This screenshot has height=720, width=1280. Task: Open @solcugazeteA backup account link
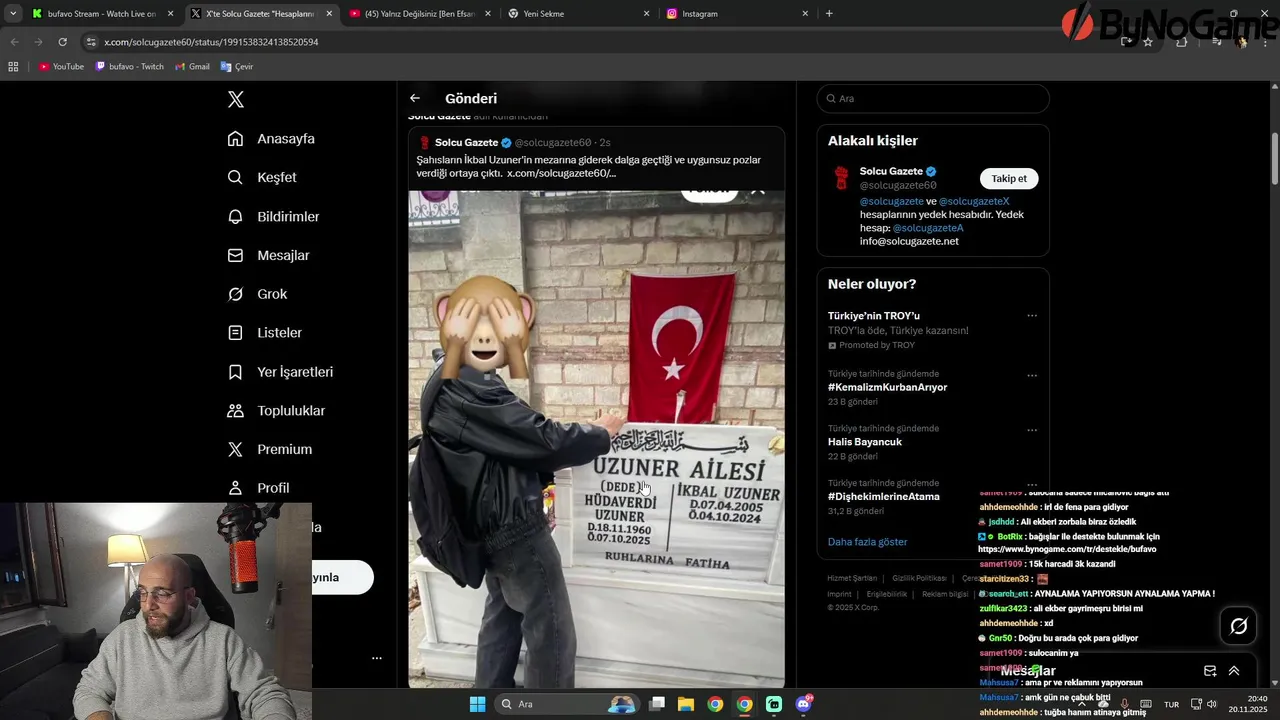tap(928, 228)
